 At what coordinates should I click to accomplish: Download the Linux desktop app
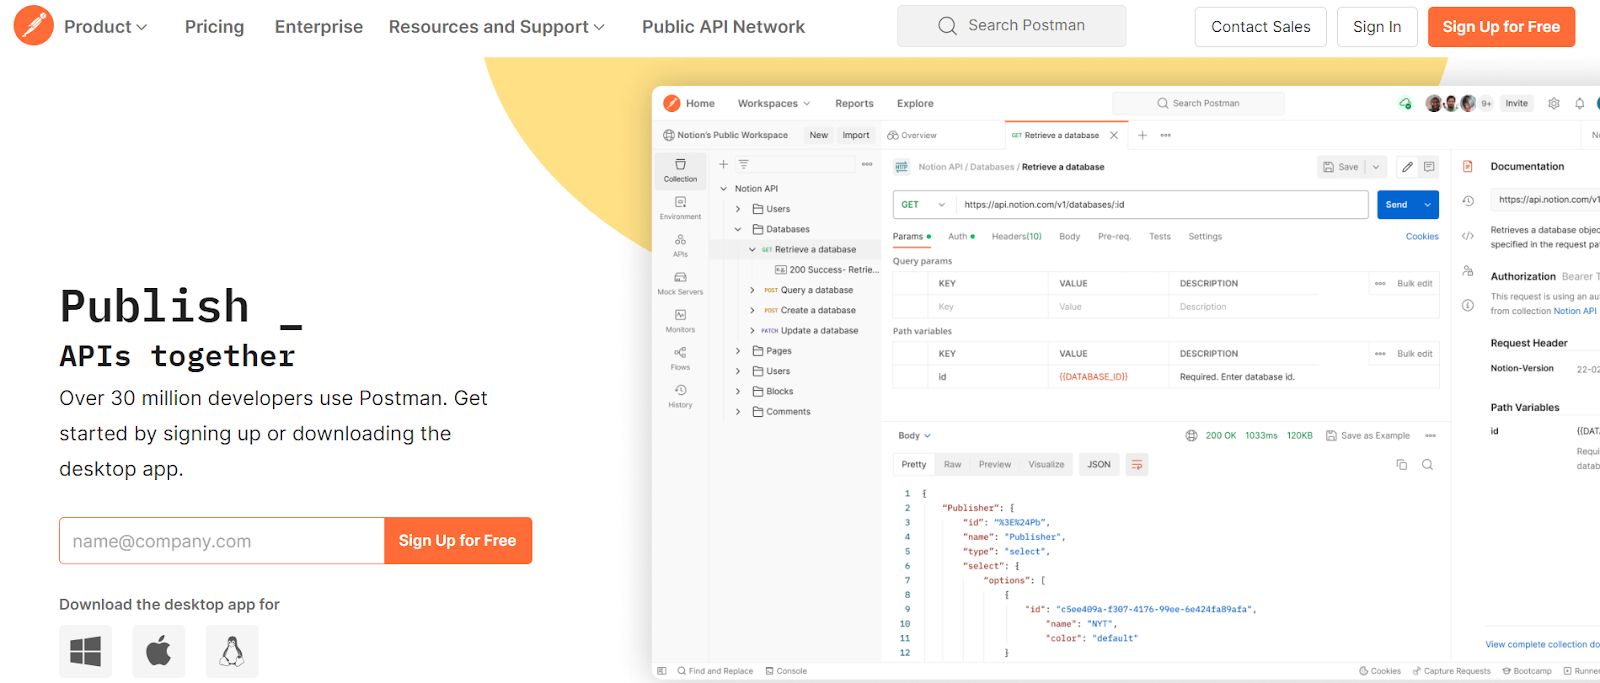point(232,652)
